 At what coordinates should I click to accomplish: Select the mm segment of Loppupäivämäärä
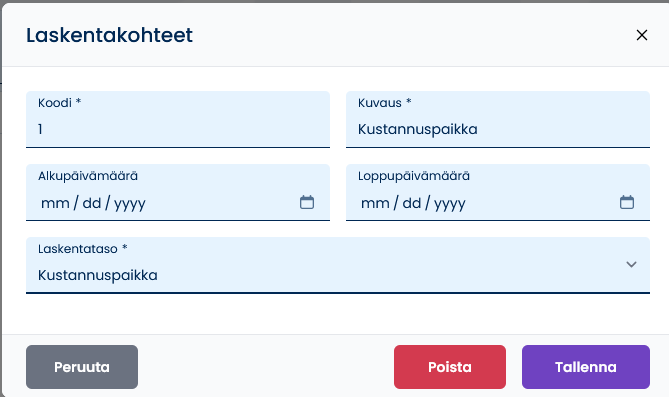point(375,203)
